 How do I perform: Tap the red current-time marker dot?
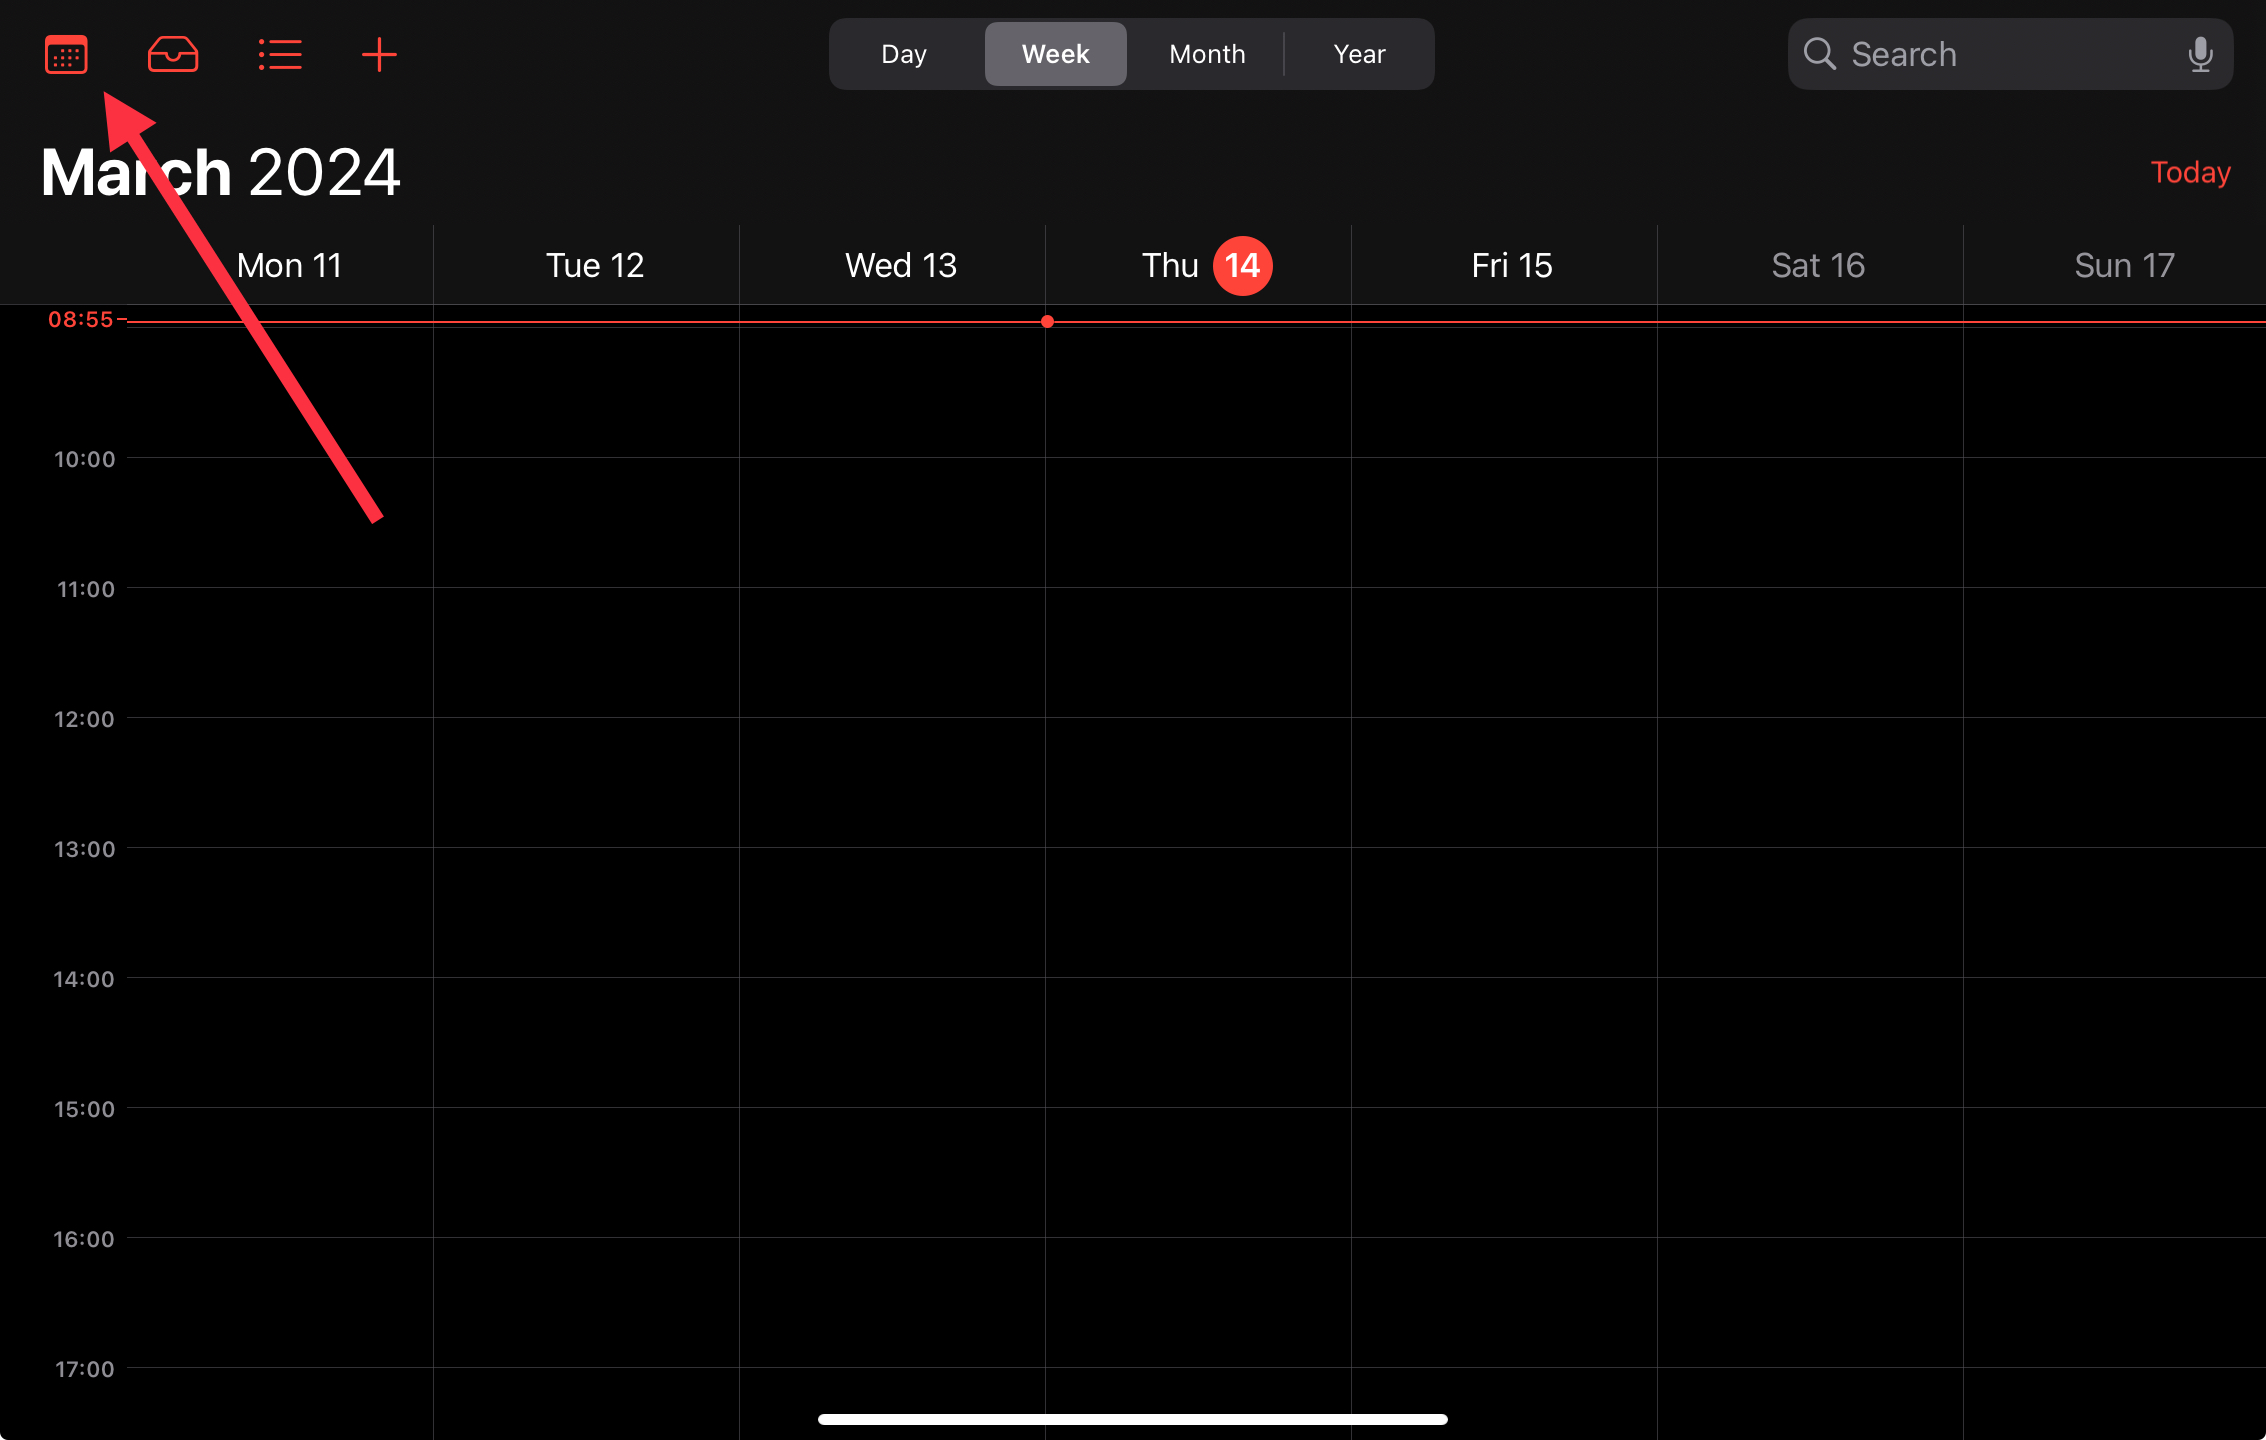(1047, 322)
